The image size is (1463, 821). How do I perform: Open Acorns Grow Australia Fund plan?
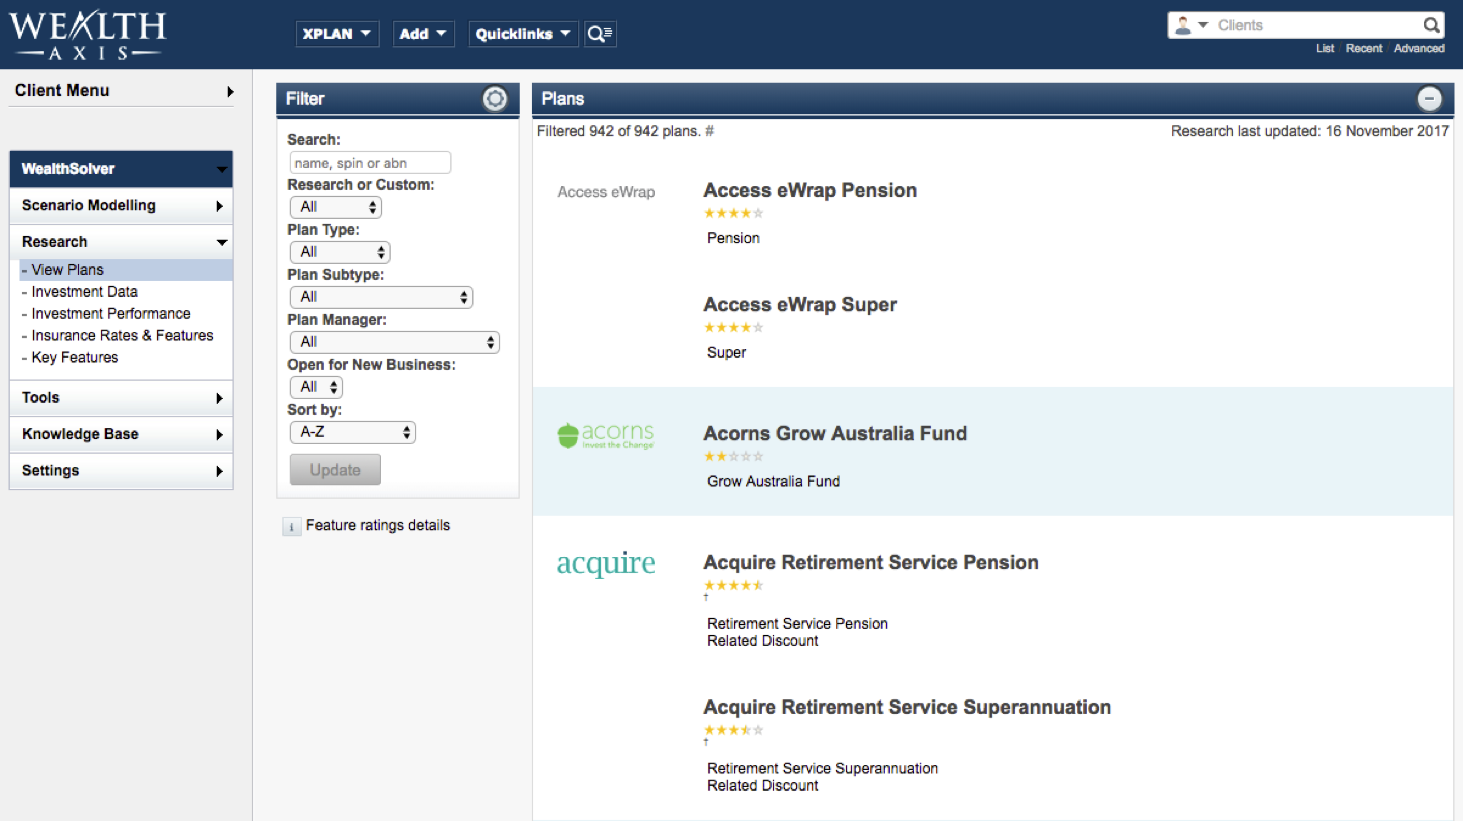pyautogui.click(x=835, y=434)
